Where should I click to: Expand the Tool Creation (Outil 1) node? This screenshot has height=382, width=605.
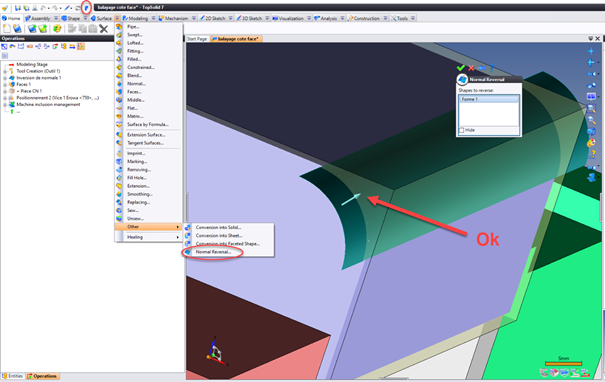[5, 71]
